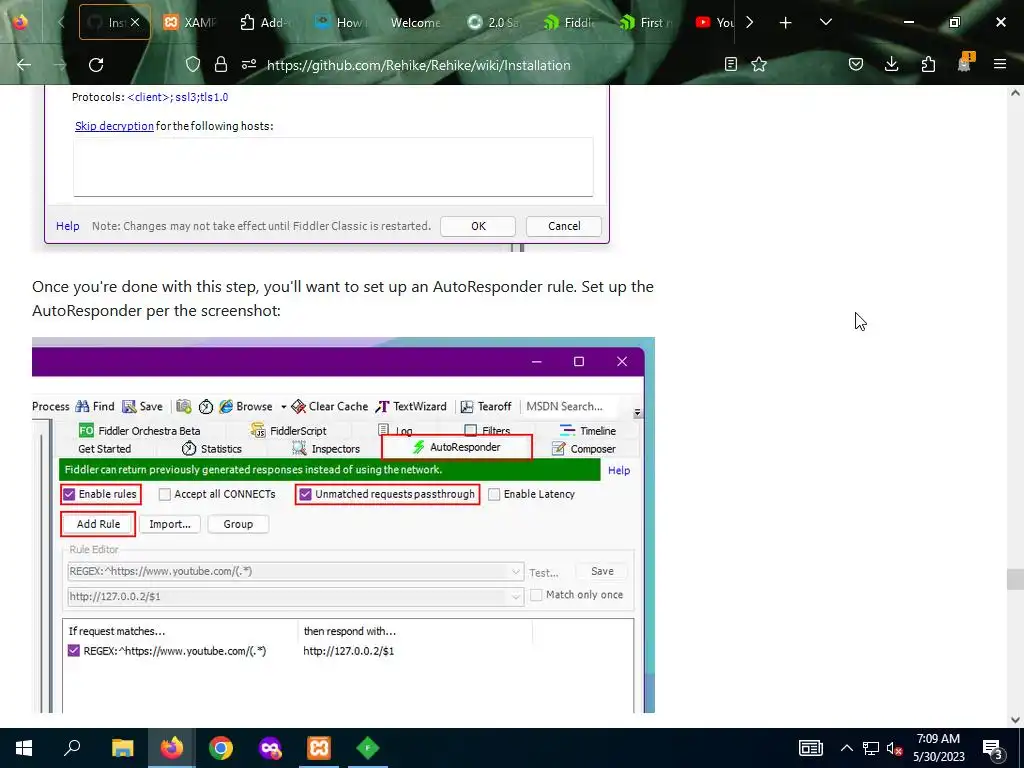1024x768 pixels.
Task: Reload the current GitHub wiki page
Action: (96, 65)
